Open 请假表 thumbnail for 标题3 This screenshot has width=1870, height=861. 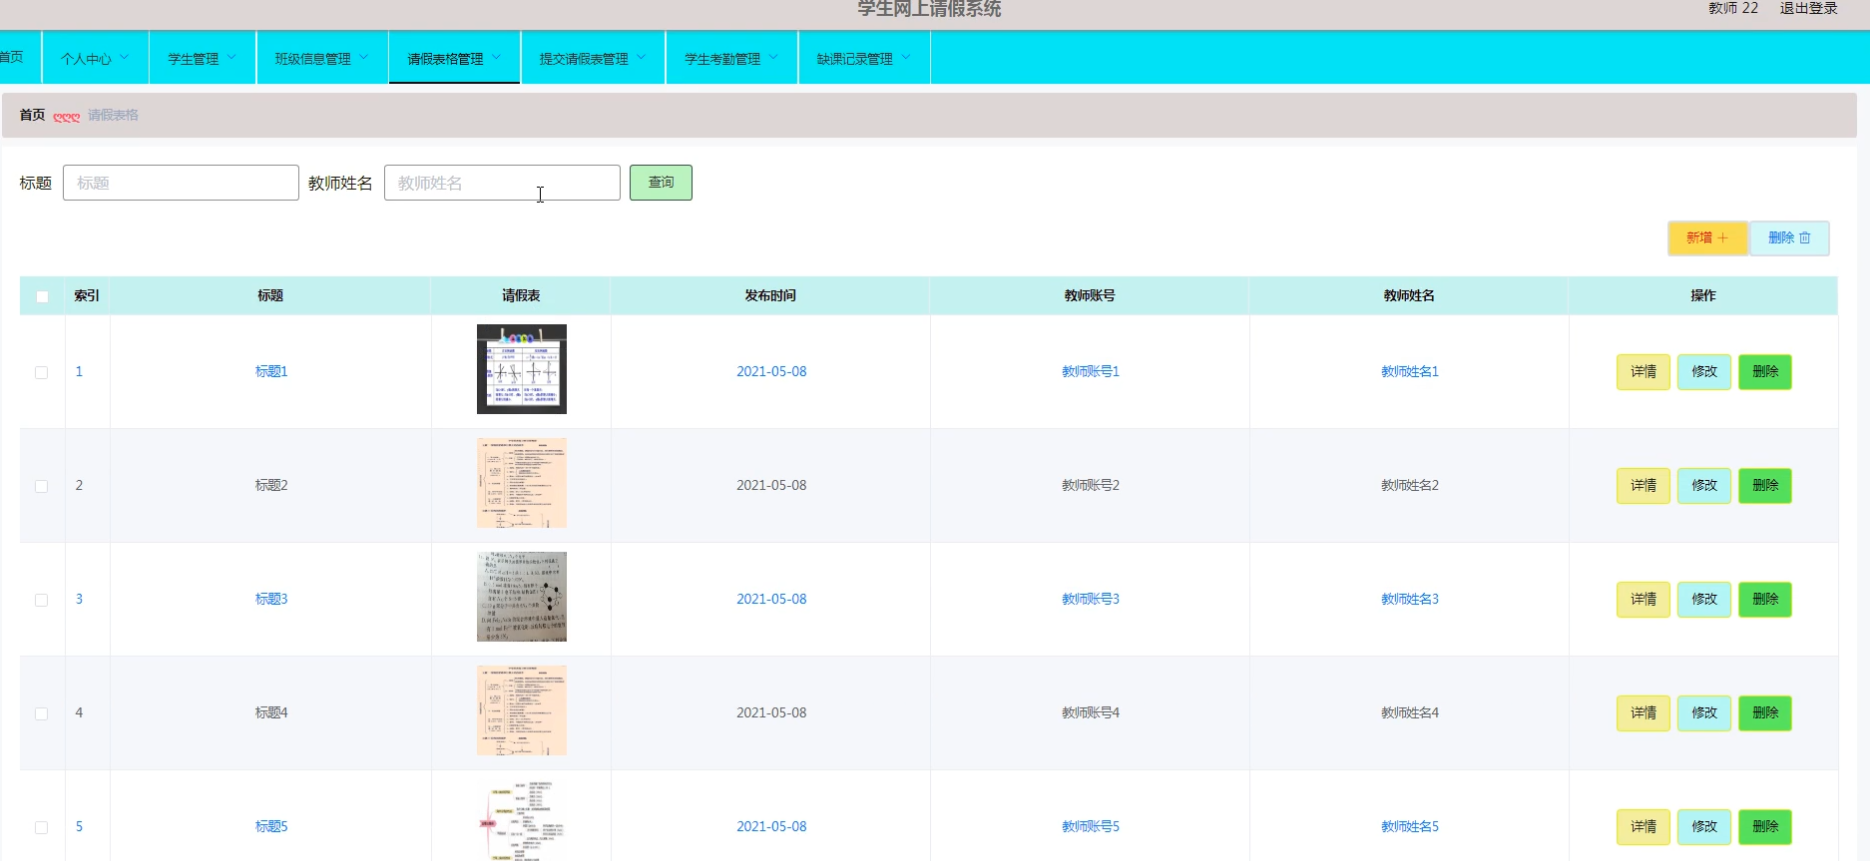point(522,597)
